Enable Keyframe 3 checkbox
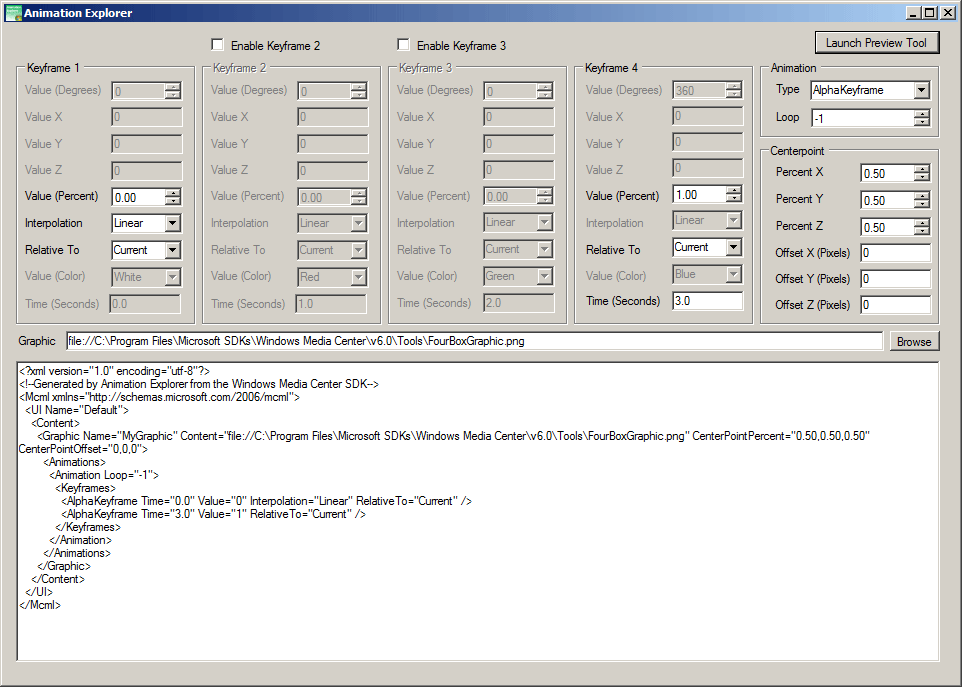This screenshot has height=687, width=962. pyautogui.click(x=403, y=44)
